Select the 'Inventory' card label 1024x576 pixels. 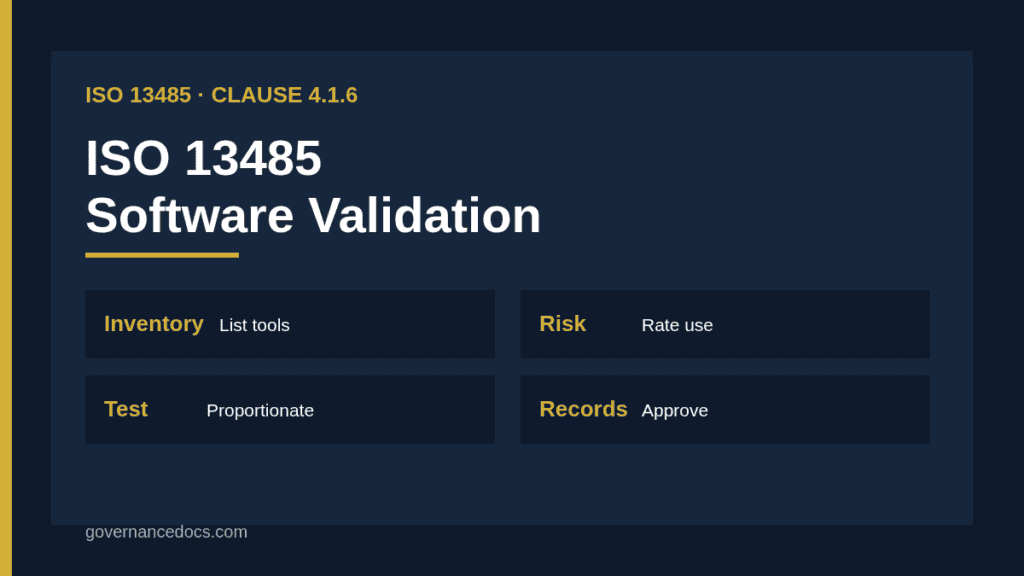[x=153, y=324]
